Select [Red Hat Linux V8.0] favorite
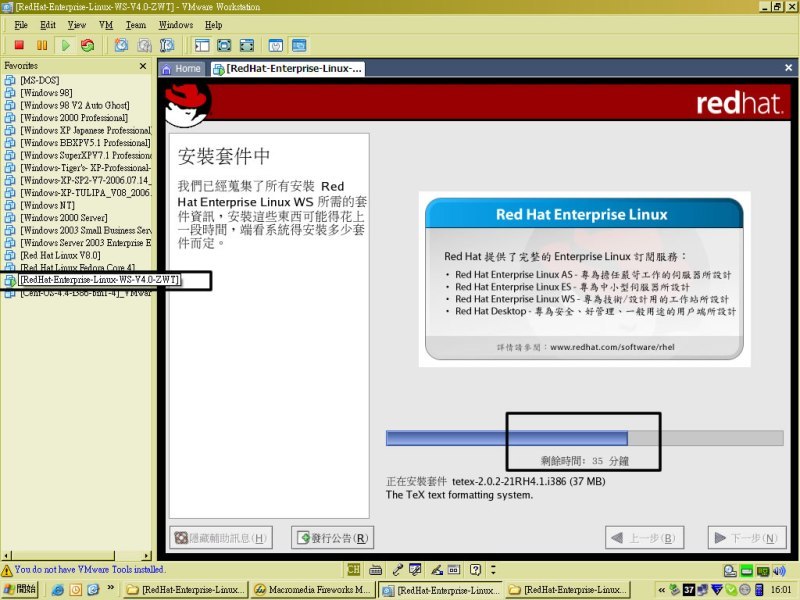This screenshot has width=800, height=600. tap(60, 255)
